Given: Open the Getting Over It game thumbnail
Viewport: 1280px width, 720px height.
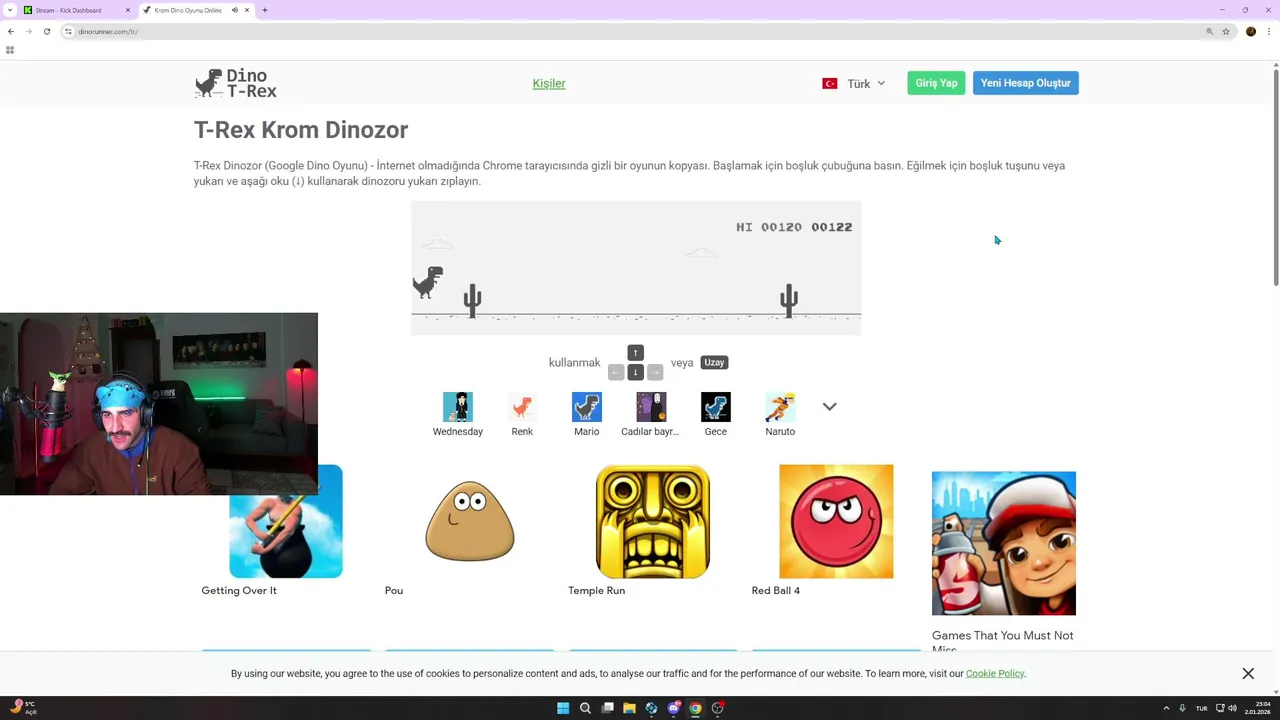Looking at the screenshot, I should (286, 521).
